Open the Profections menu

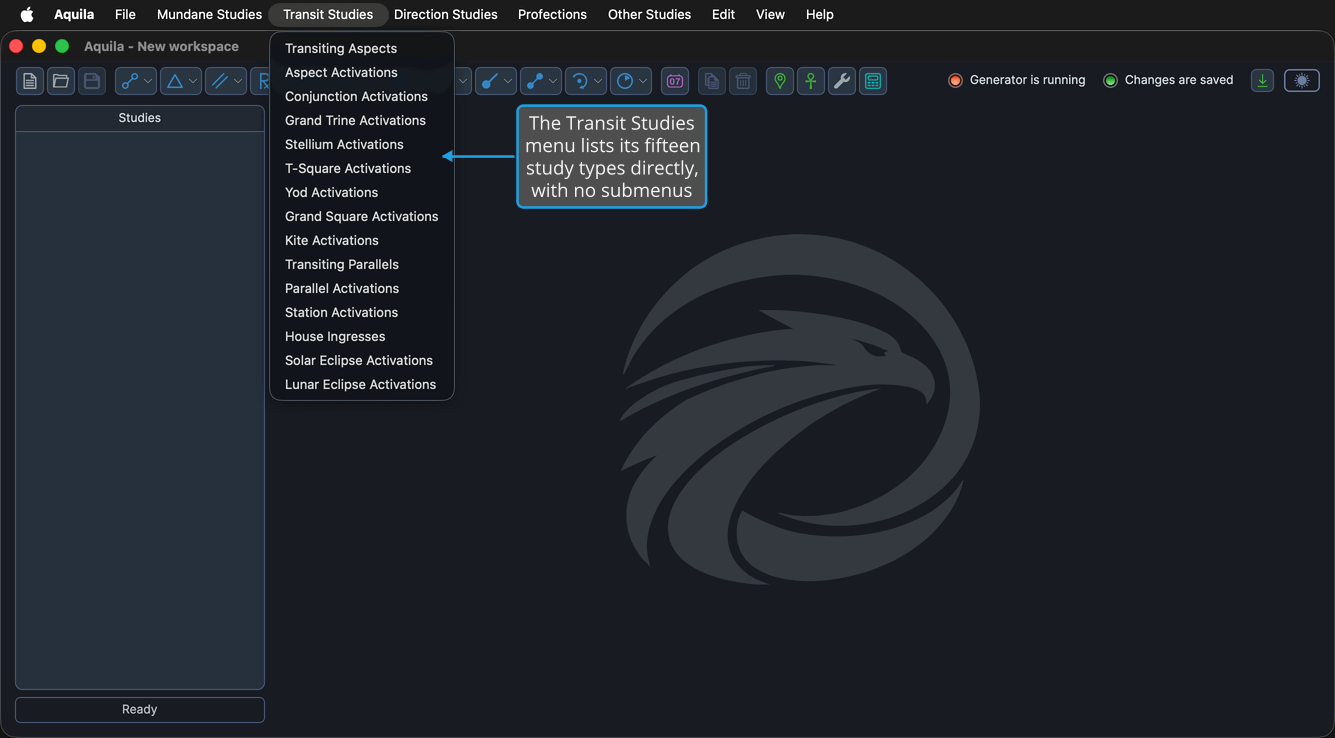(x=552, y=14)
